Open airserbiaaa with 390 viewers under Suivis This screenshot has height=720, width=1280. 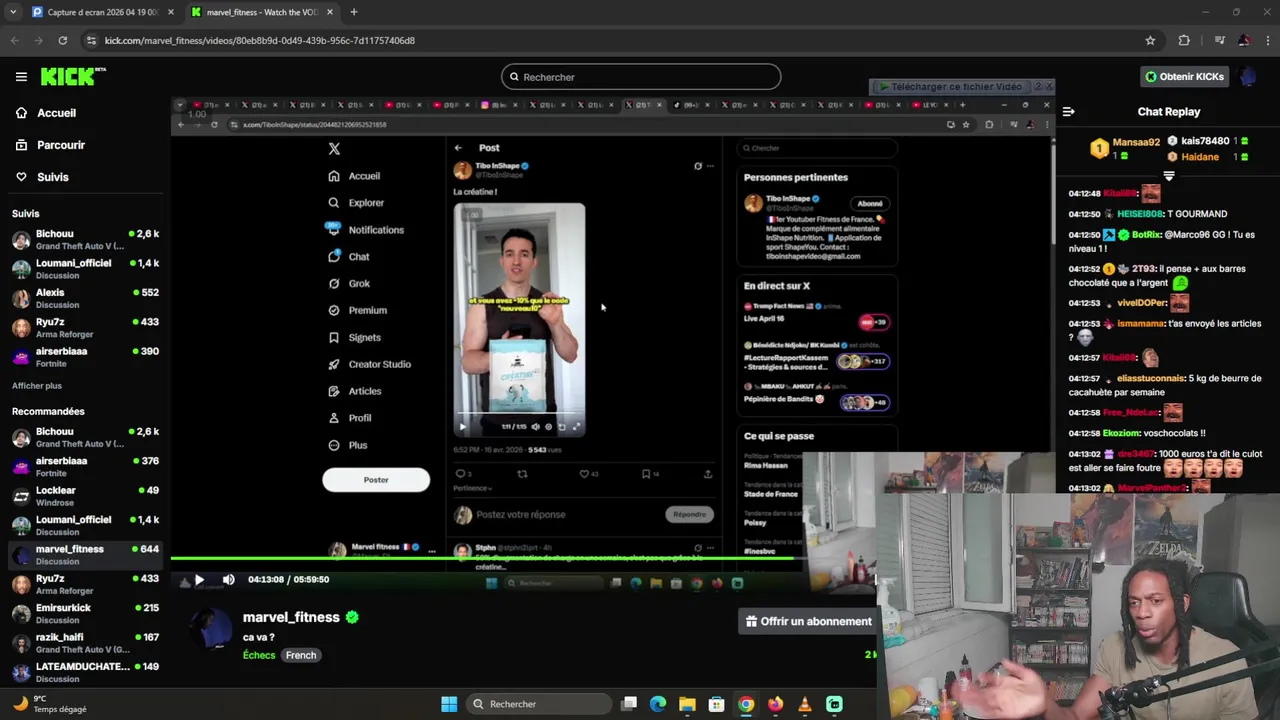pyautogui.click(x=84, y=357)
